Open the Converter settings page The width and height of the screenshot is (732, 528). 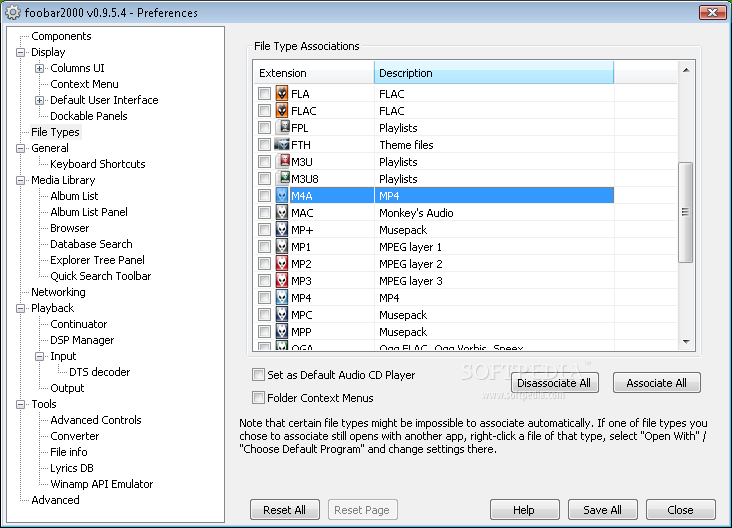(x=75, y=436)
